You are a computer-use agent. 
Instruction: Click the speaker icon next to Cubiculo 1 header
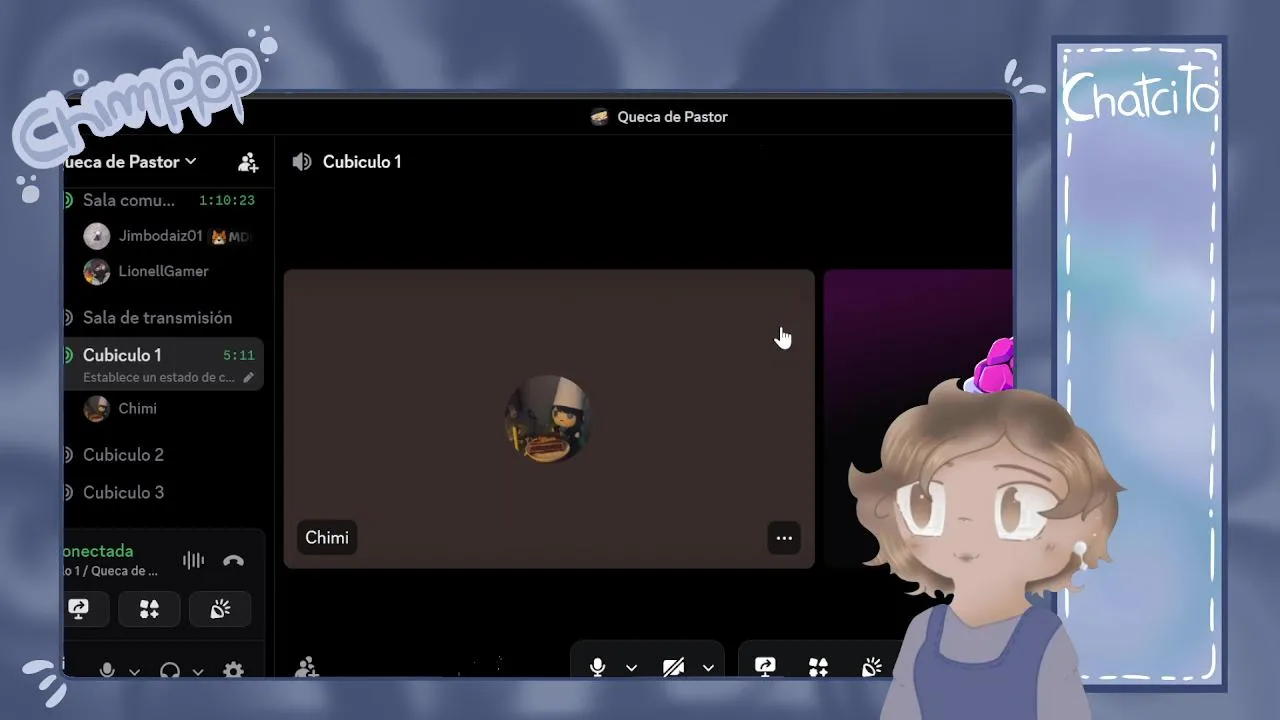coord(302,162)
